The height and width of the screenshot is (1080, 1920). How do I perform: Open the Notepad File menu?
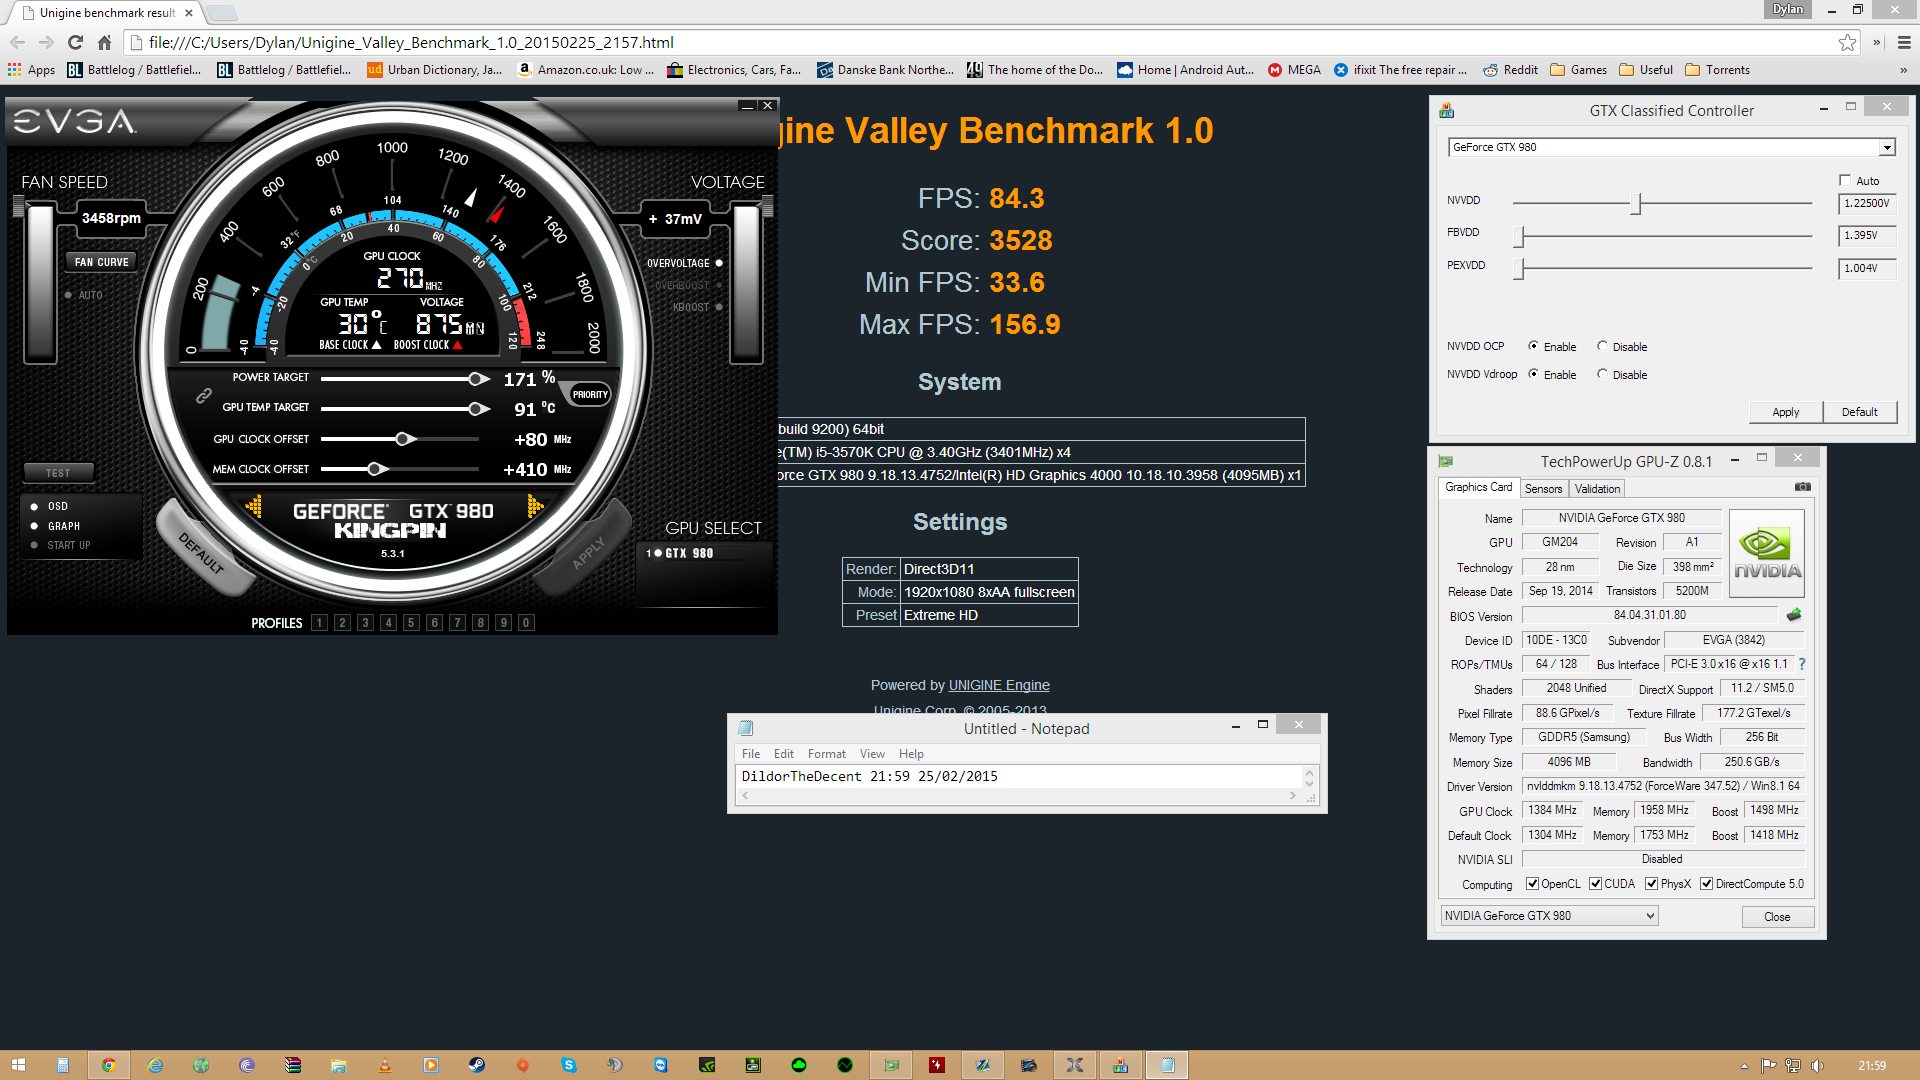[750, 754]
